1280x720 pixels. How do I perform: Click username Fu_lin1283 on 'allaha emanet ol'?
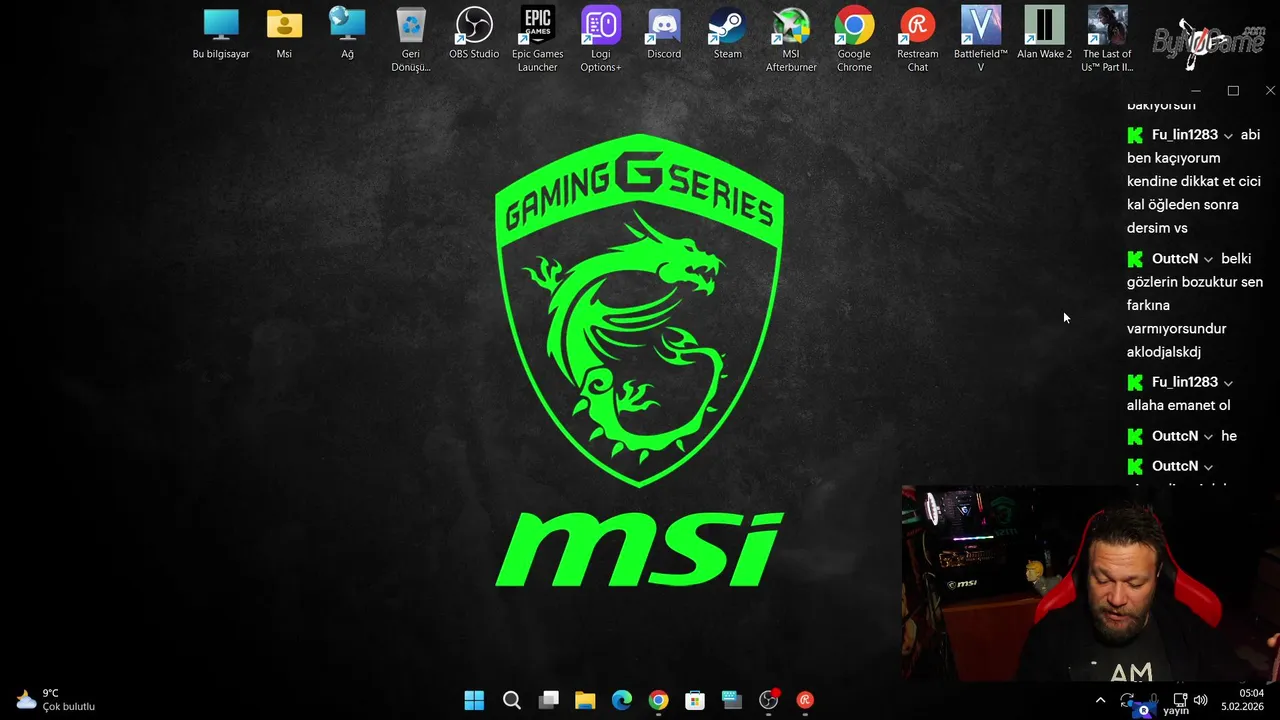coord(1185,382)
